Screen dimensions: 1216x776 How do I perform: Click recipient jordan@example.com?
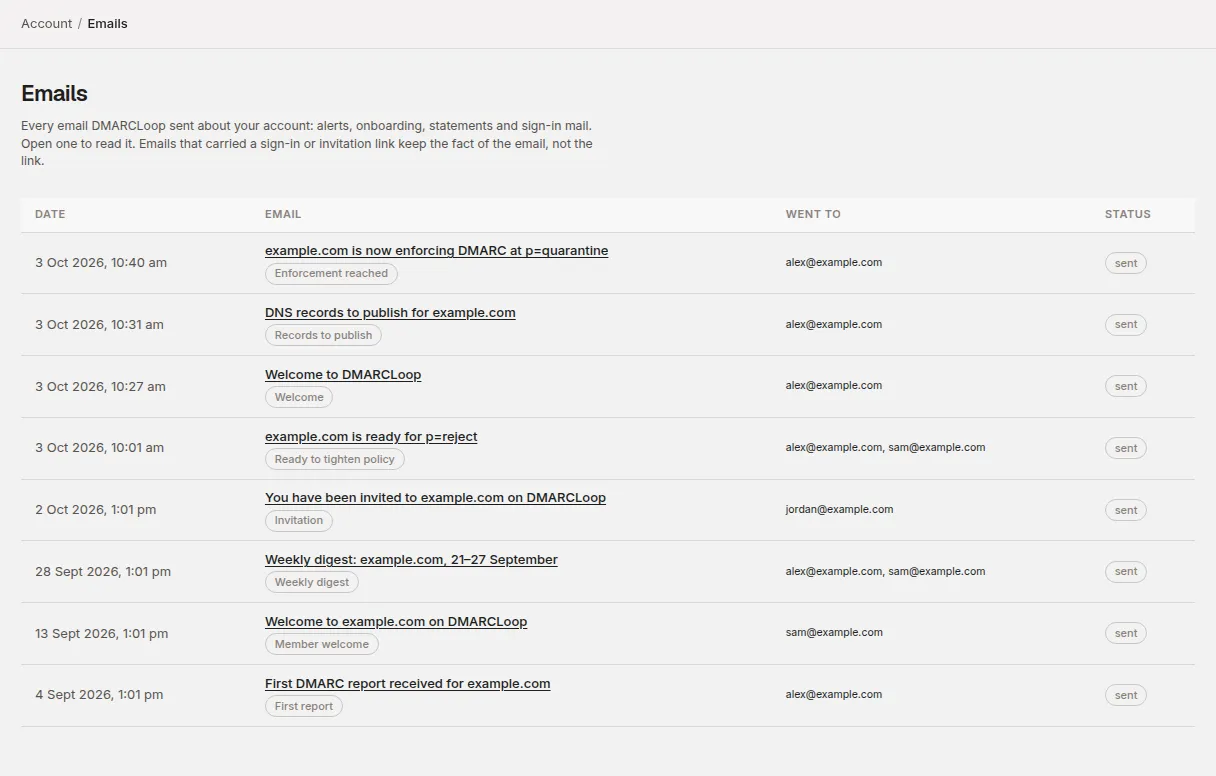(839, 509)
